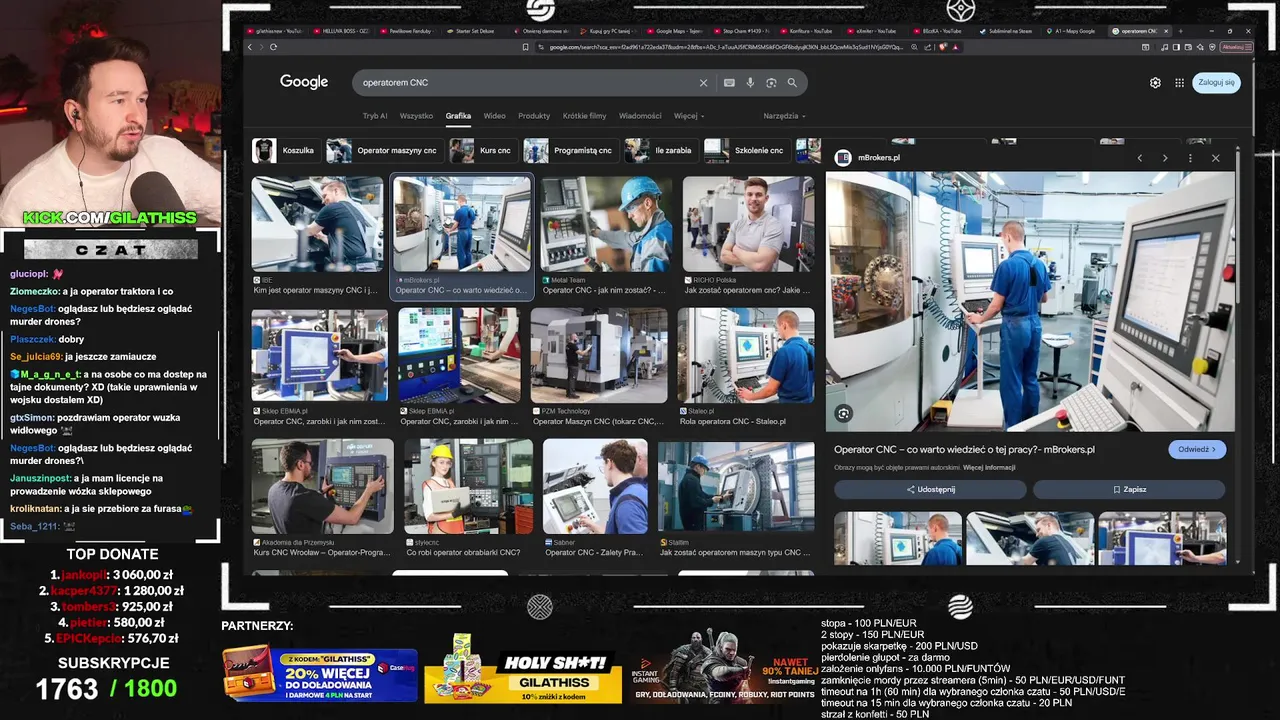The width and height of the screenshot is (1280, 720).
Task: Open 'Operator CNC – co warto wiedzieć' title link
Action: click(964, 450)
